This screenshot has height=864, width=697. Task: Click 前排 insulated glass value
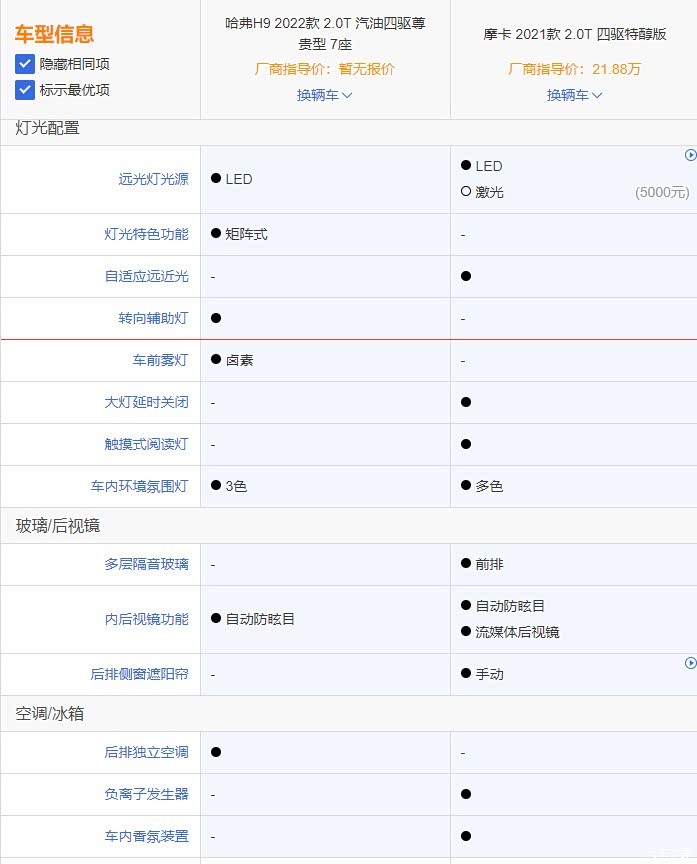[x=489, y=564]
